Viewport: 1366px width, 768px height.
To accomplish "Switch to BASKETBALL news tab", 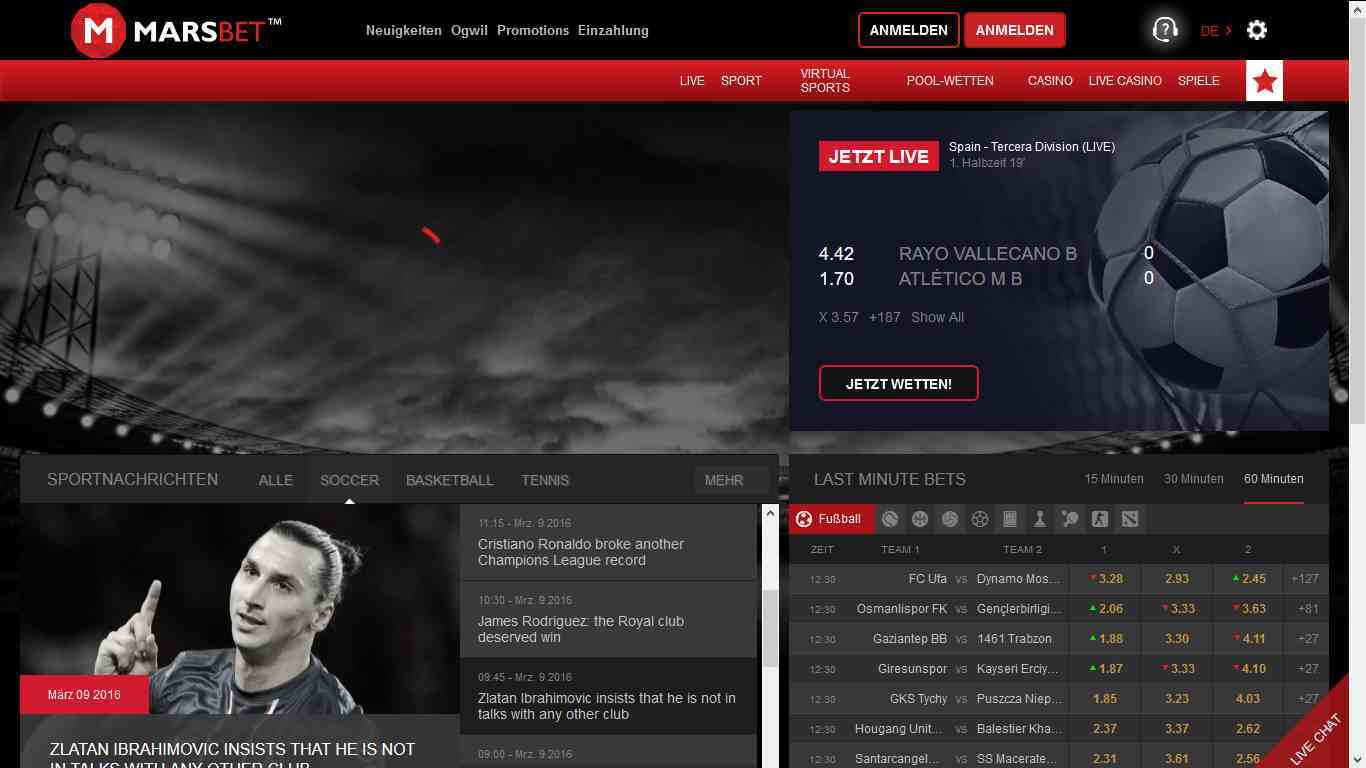I will [450, 480].
